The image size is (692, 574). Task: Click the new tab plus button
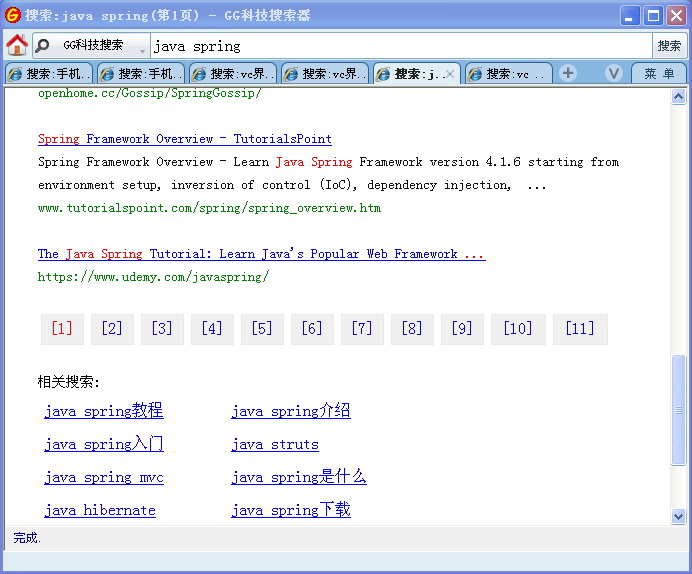[568, 73]
